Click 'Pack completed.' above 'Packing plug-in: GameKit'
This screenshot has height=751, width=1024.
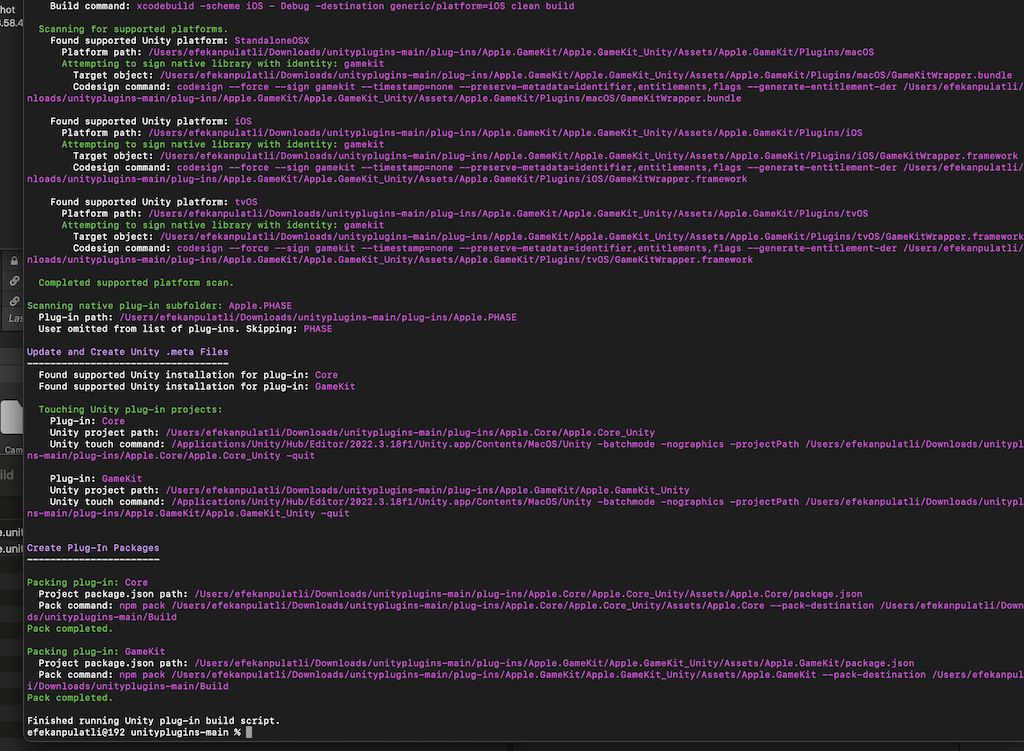pyautogui.click(x=70, y=629)
